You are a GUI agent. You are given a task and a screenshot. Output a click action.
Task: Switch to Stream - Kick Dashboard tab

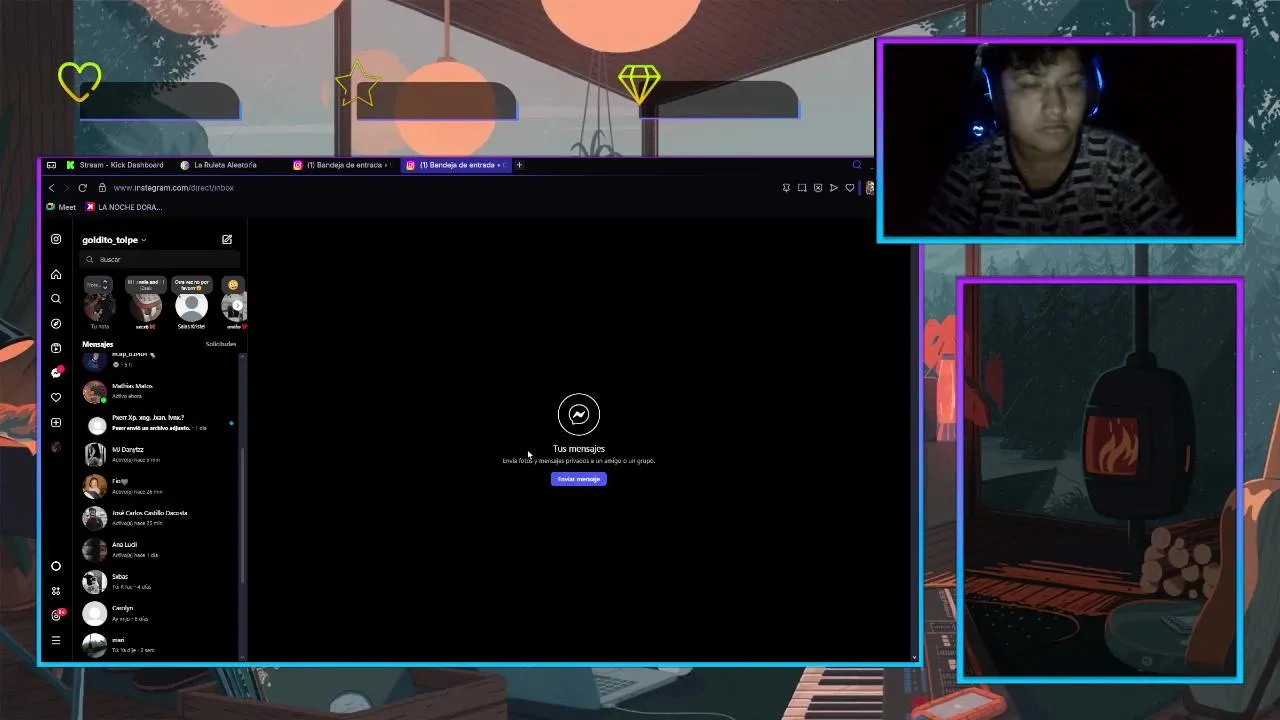click(x=115, y=165)
